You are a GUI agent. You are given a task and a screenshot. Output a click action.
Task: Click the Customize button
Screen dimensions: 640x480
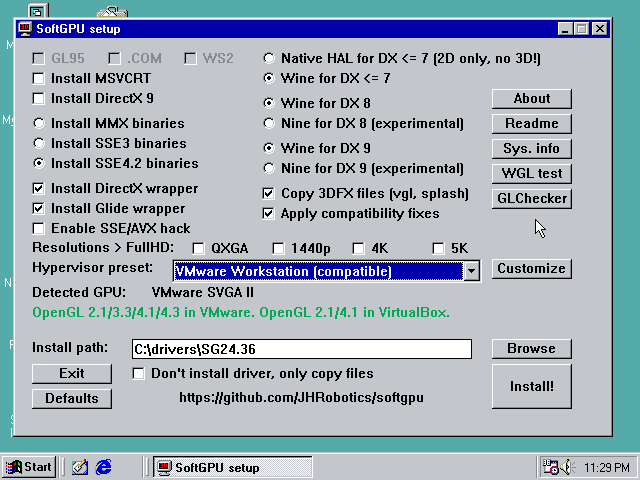[x=531, y=269]
